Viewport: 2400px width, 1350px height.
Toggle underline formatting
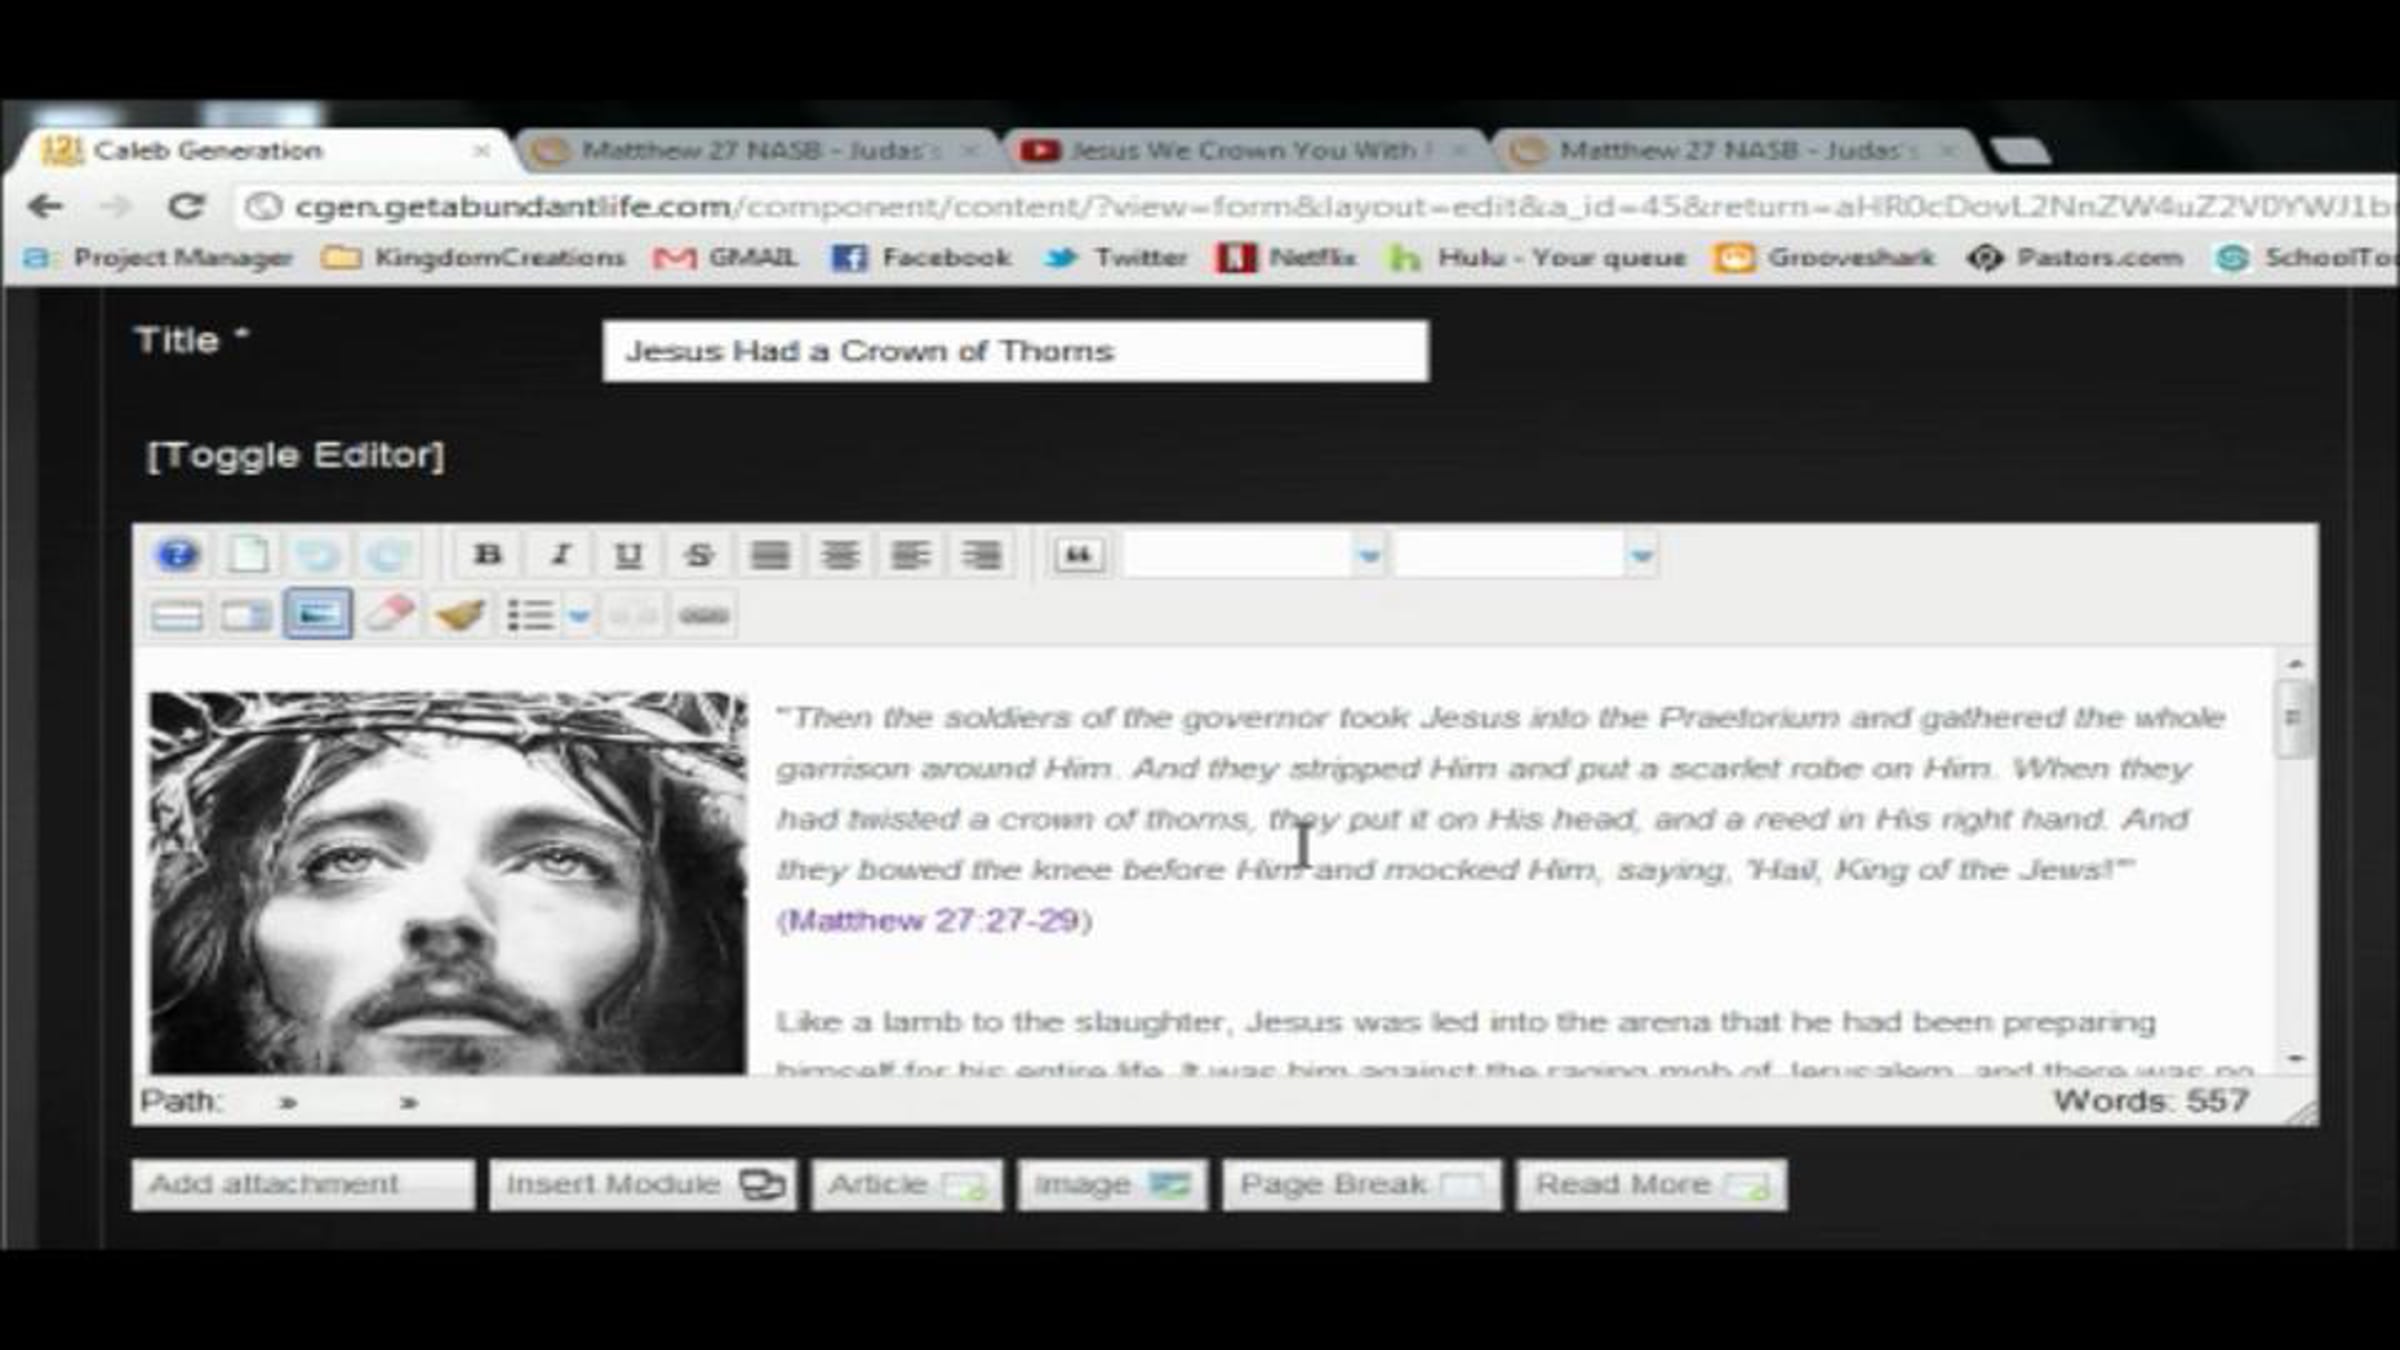[628, 555]
